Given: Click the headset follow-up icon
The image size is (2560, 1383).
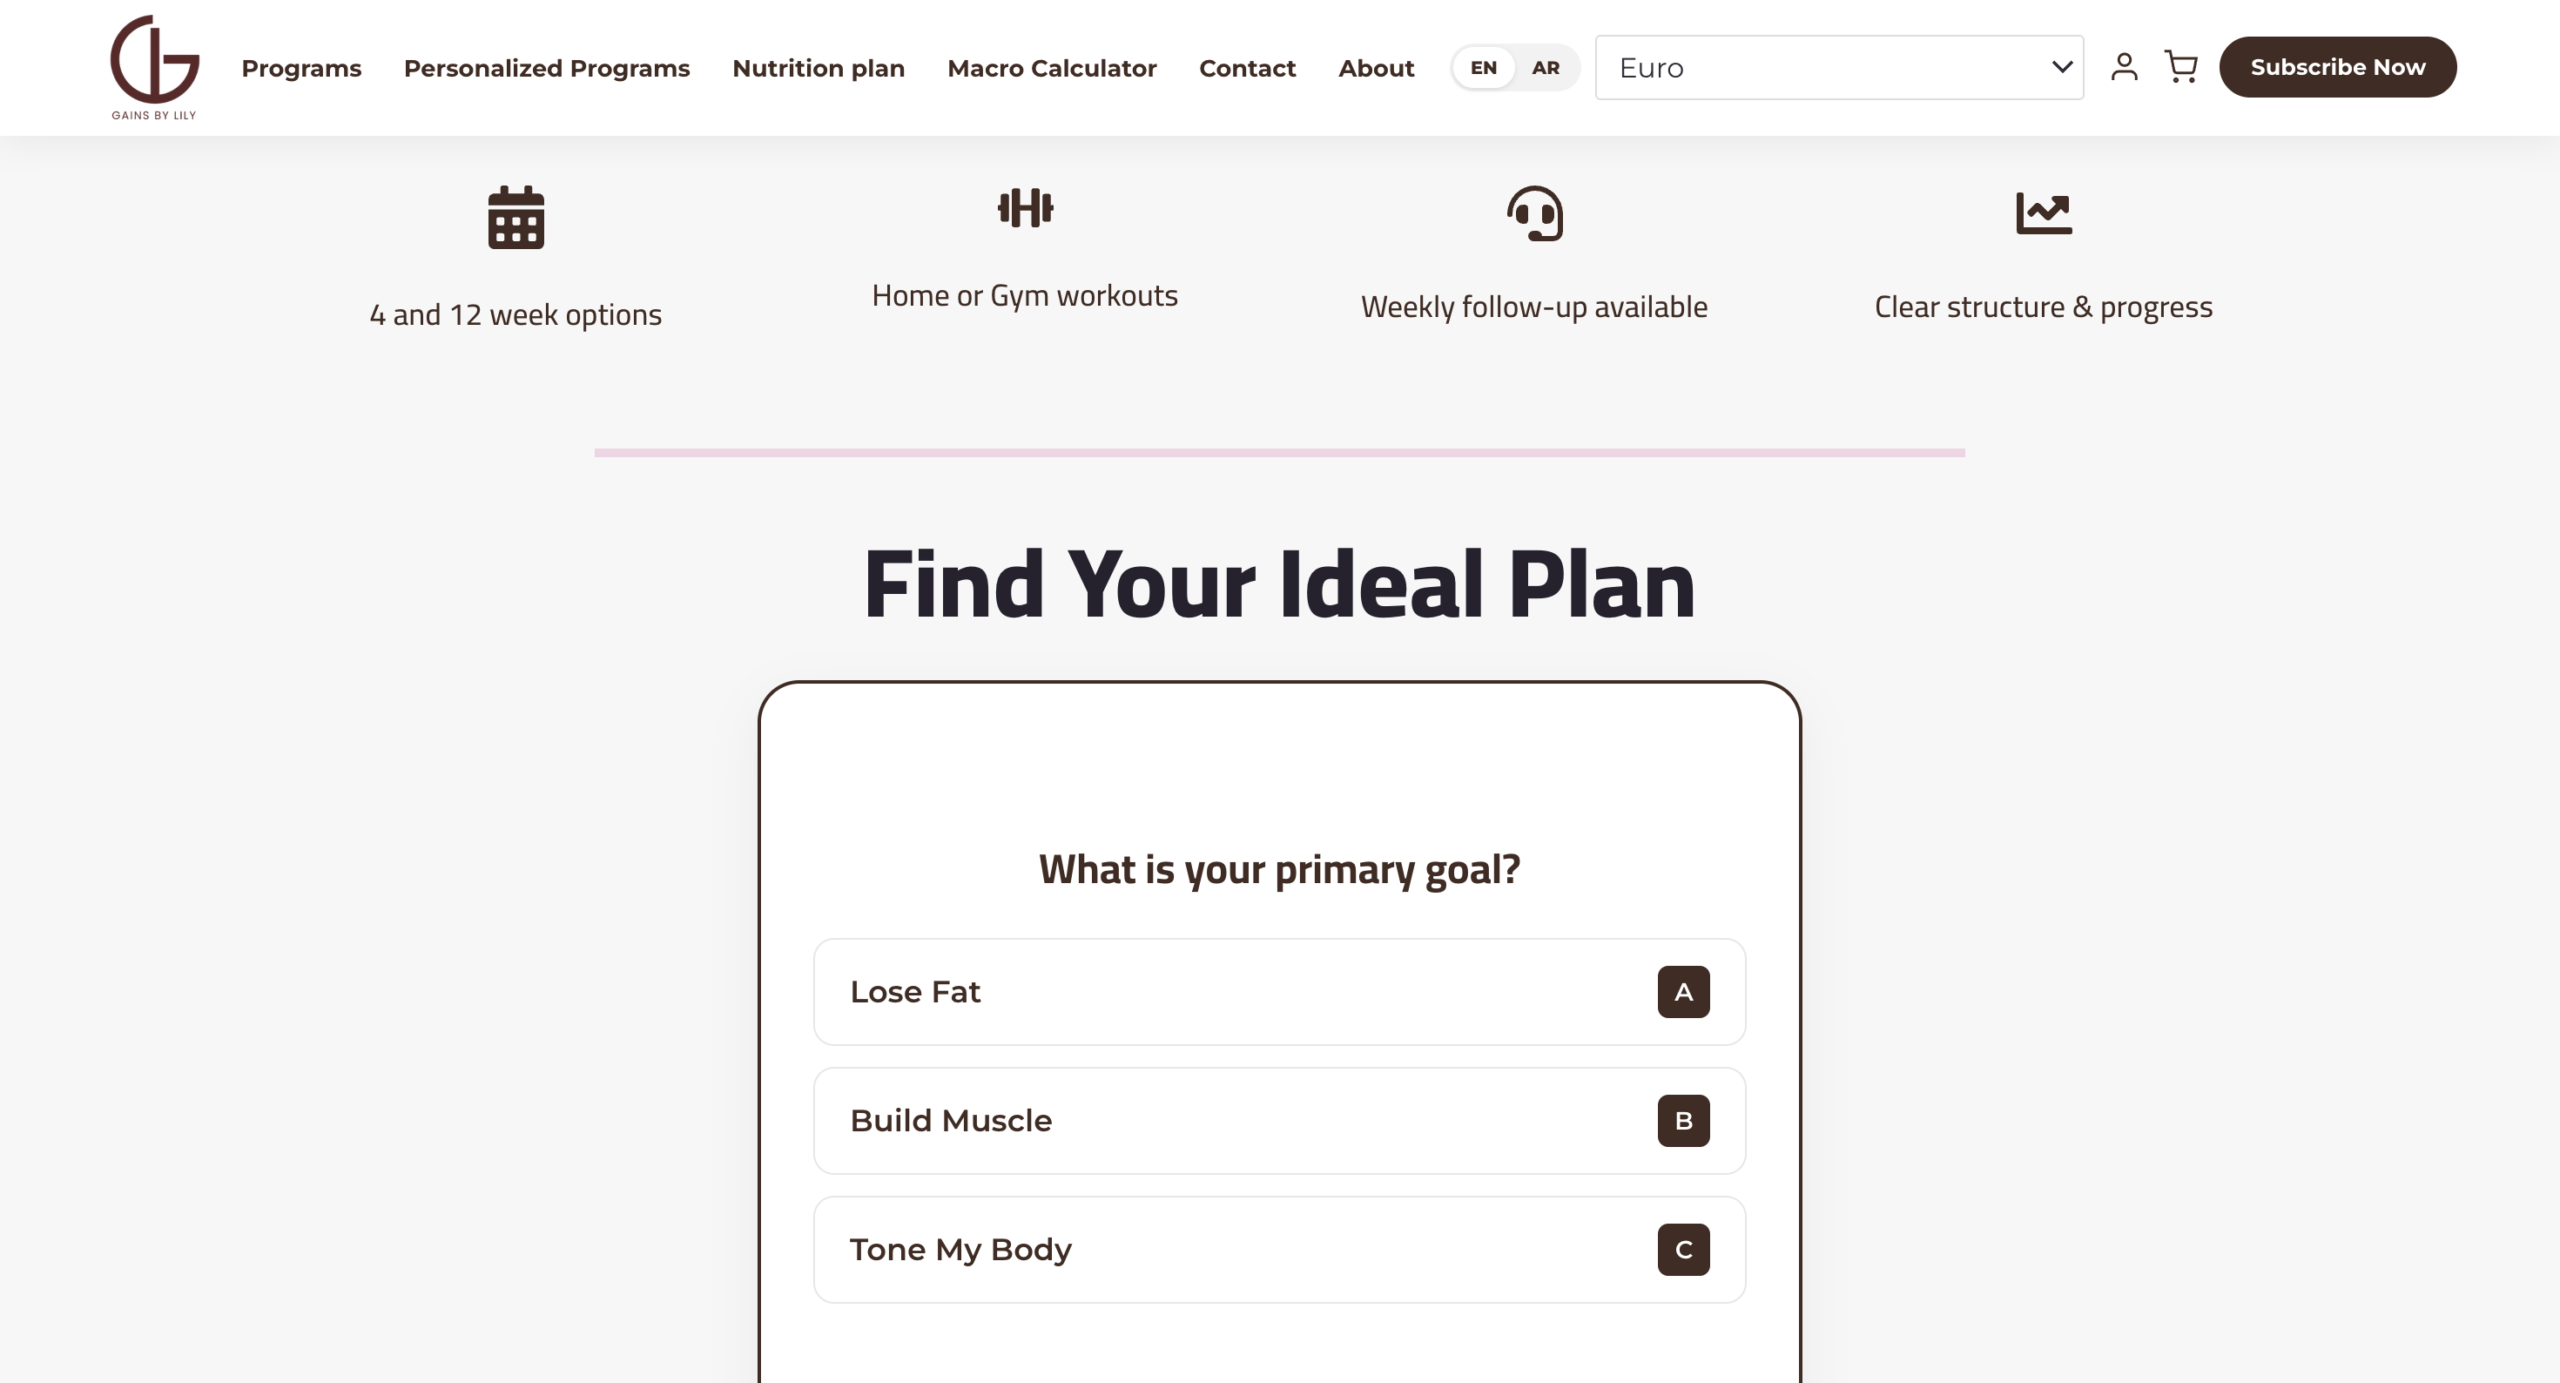Looking at the screenshot, I should pos(1534,213).
